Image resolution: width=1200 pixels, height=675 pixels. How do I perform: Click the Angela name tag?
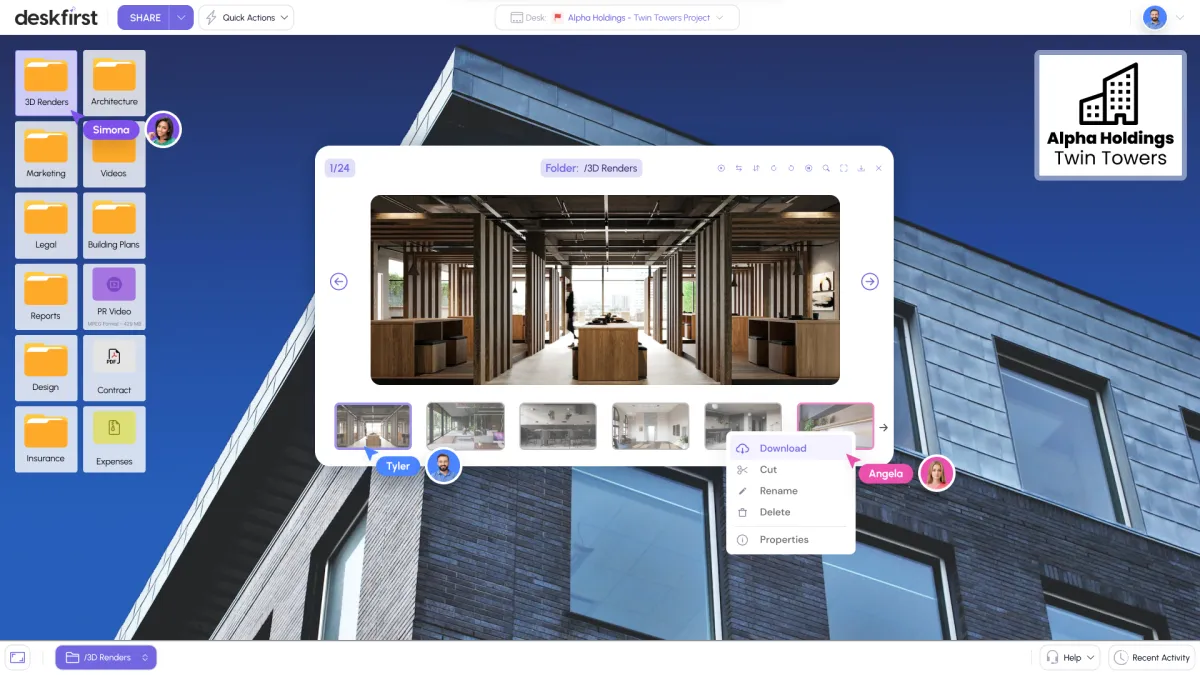tap(886, 474)
